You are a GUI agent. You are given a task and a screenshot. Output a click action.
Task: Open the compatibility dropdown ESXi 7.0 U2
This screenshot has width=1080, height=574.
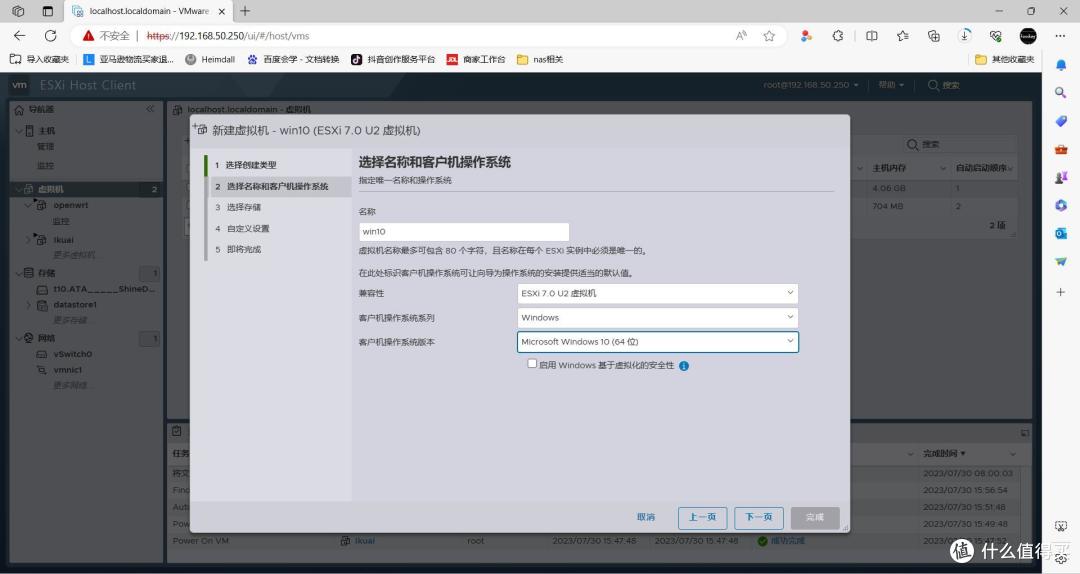tap(657, 294)
